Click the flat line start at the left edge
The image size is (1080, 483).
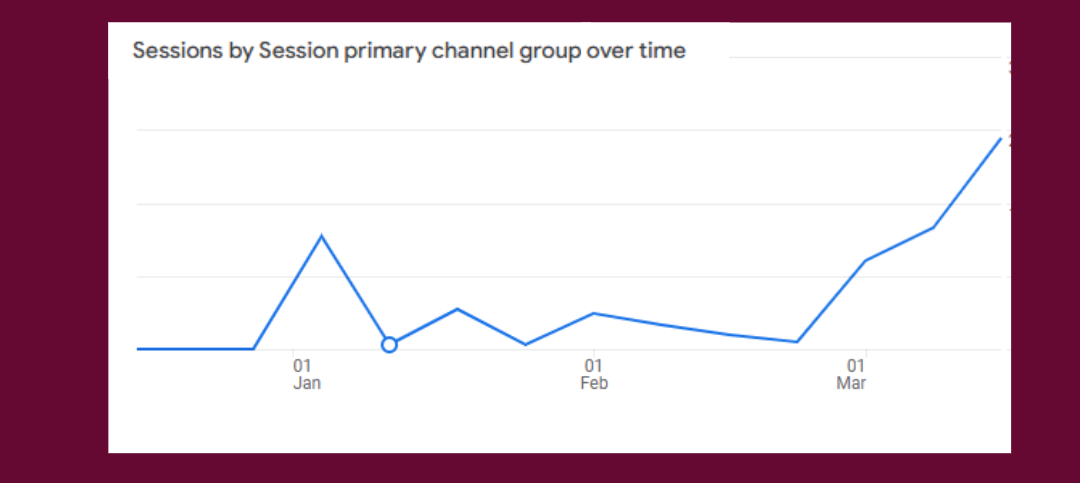[140, 349]
